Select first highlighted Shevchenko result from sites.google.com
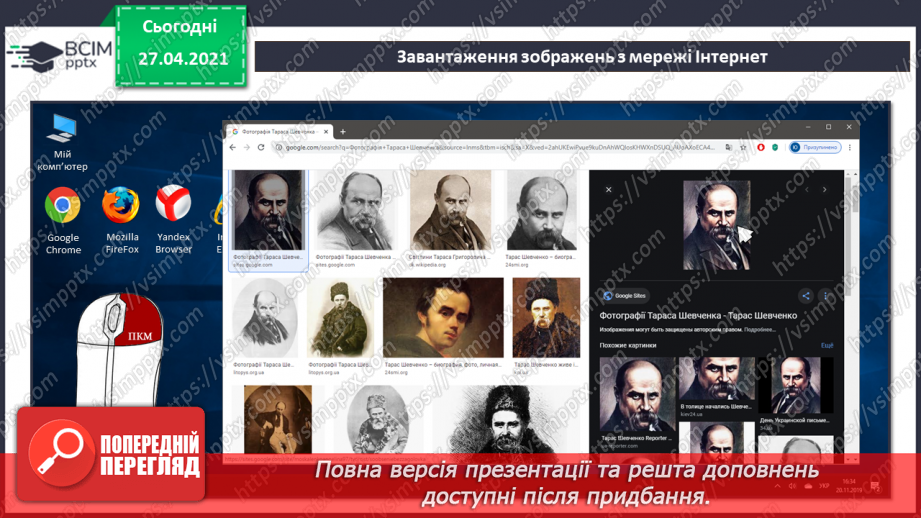The image size is (921, 518). [x=268, y=210]
